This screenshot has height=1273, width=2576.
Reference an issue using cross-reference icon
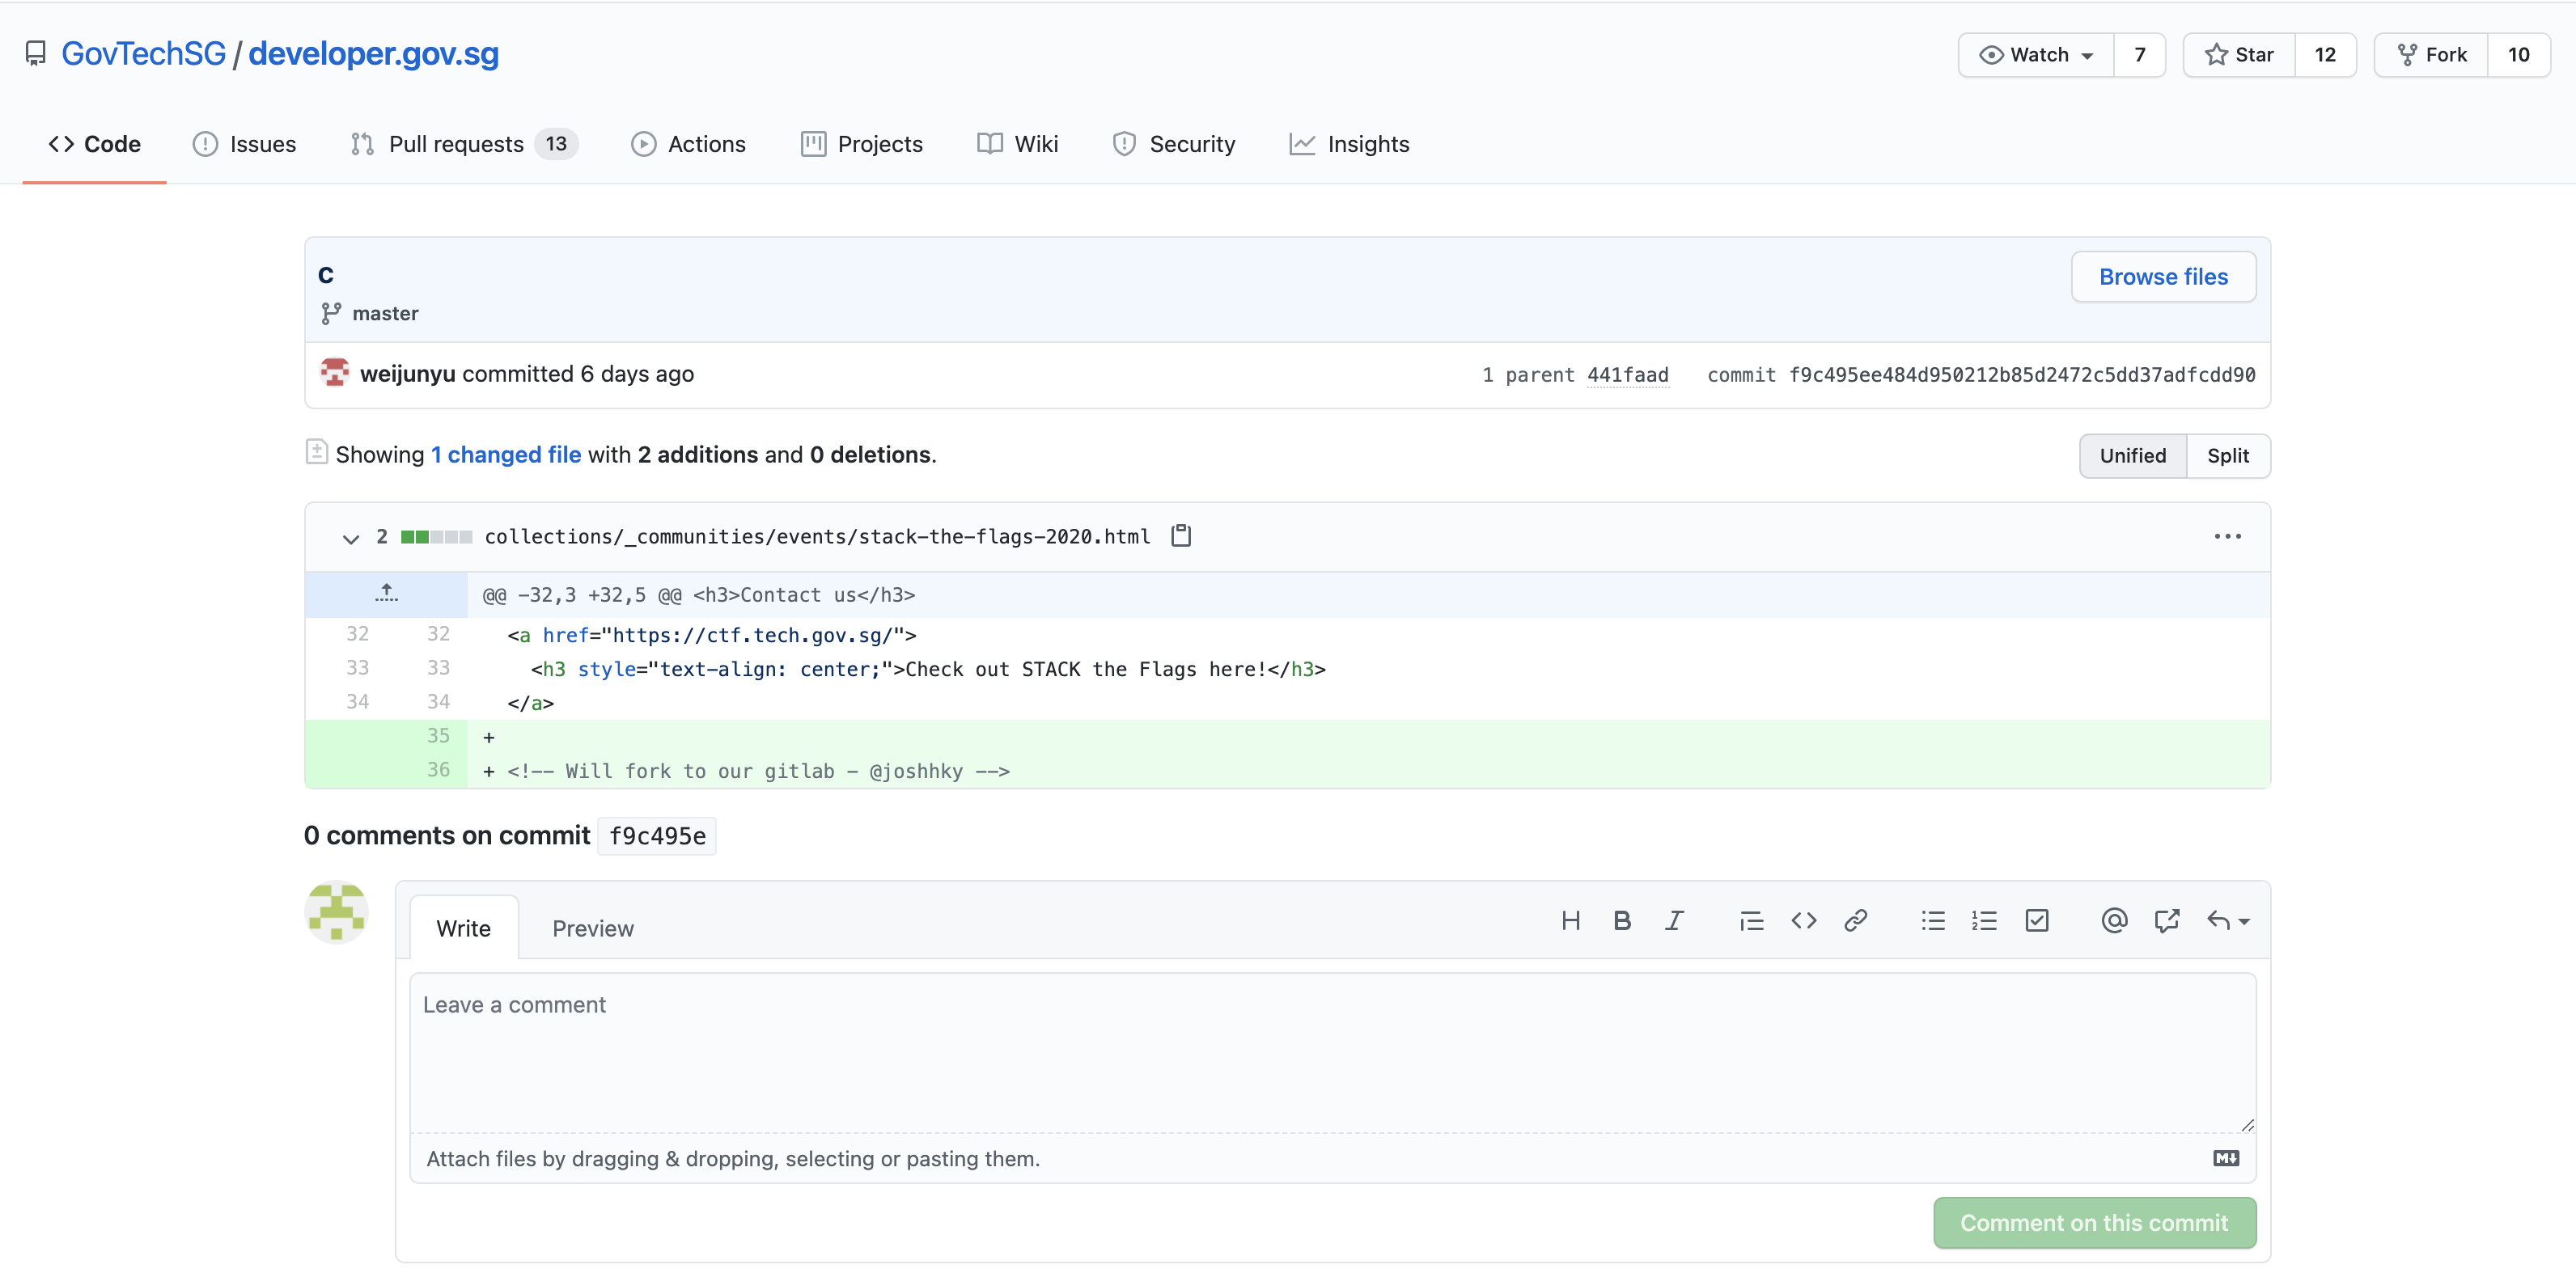click(x=2166, y=921)
